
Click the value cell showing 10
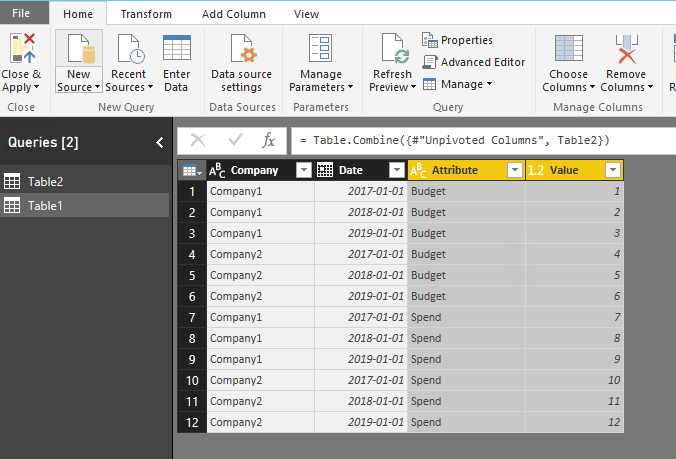[574, 380]
